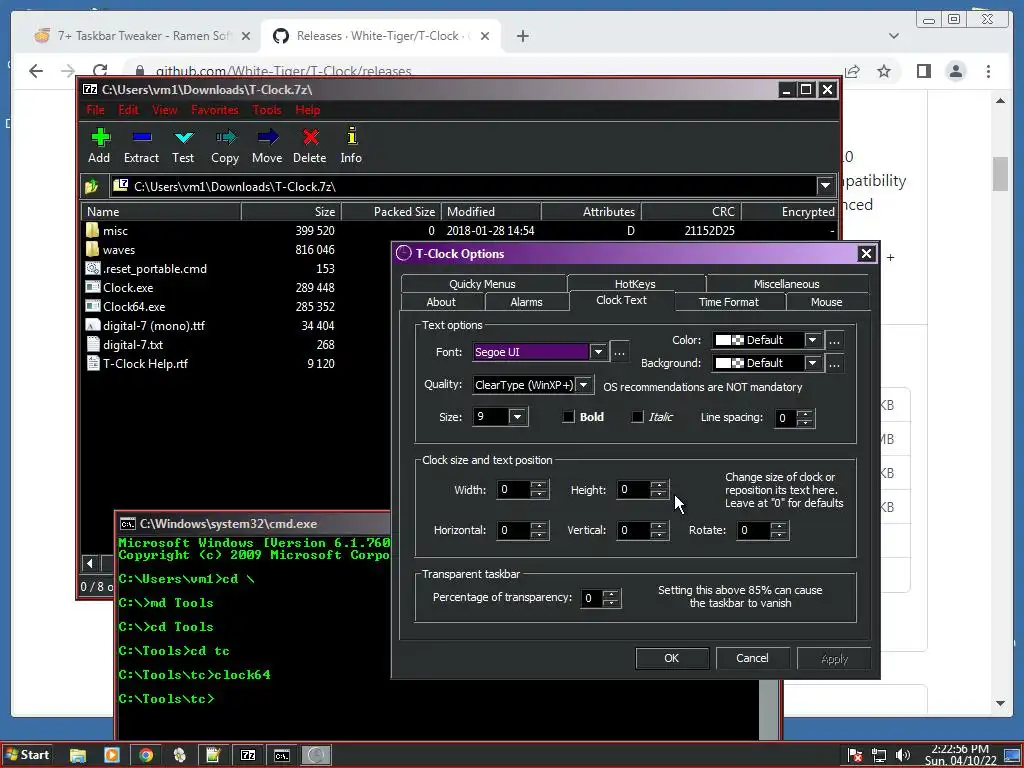
Task: Click the custom Background ellipsis button
Action: point(835,363)
